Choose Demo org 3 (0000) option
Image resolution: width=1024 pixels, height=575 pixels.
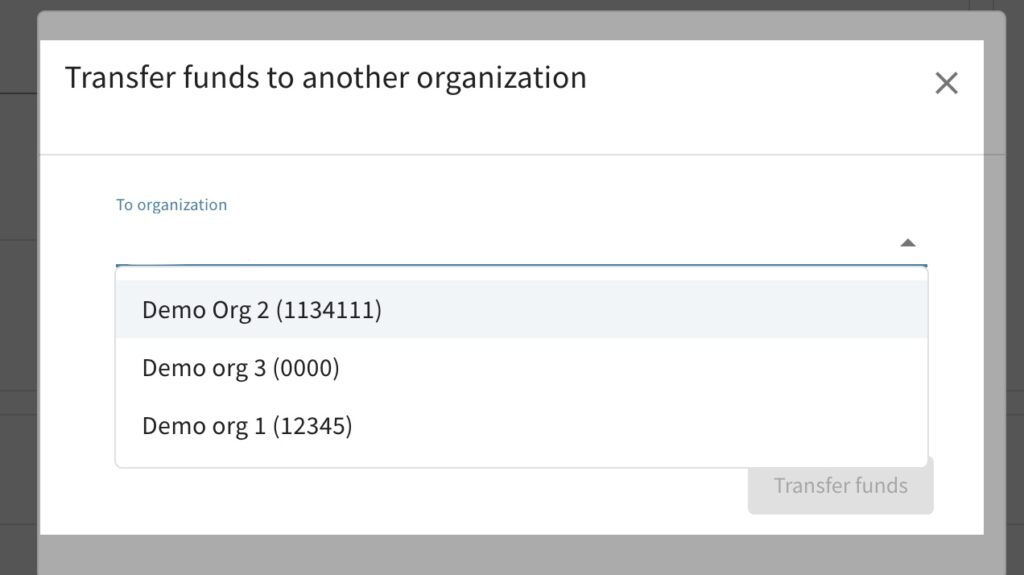point(241,368)
